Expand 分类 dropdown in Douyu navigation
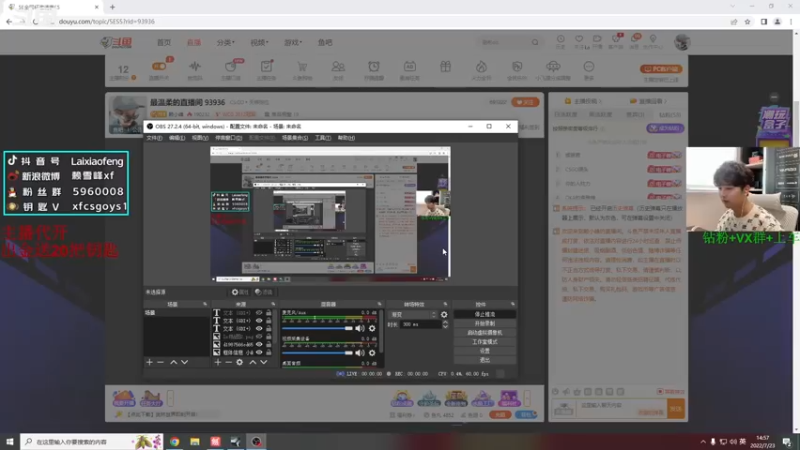800x450 pixels. point(225,42)
